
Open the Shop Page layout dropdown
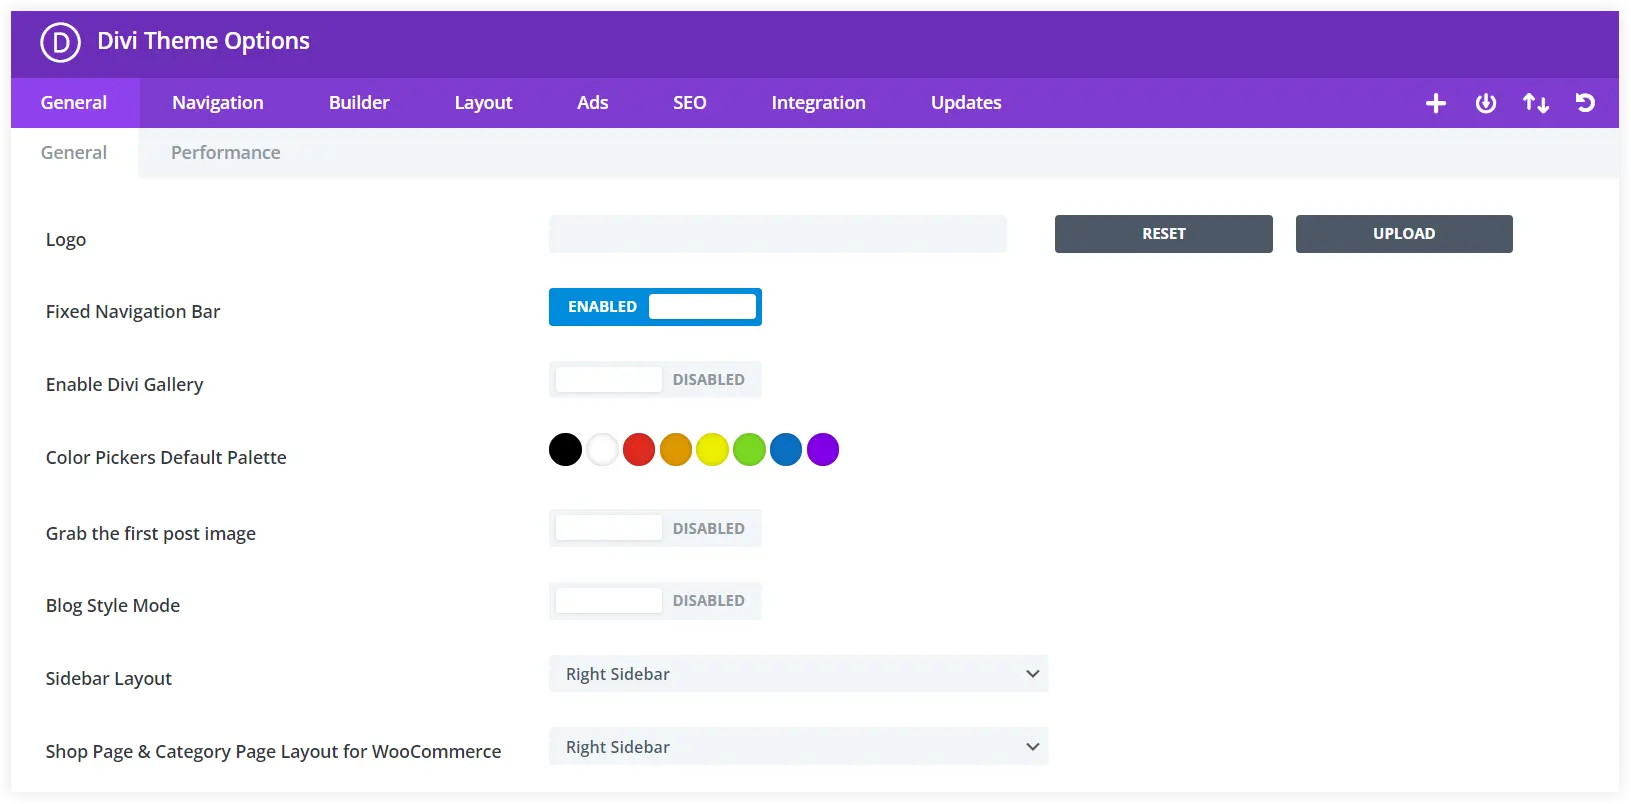[x=798, y=747]
